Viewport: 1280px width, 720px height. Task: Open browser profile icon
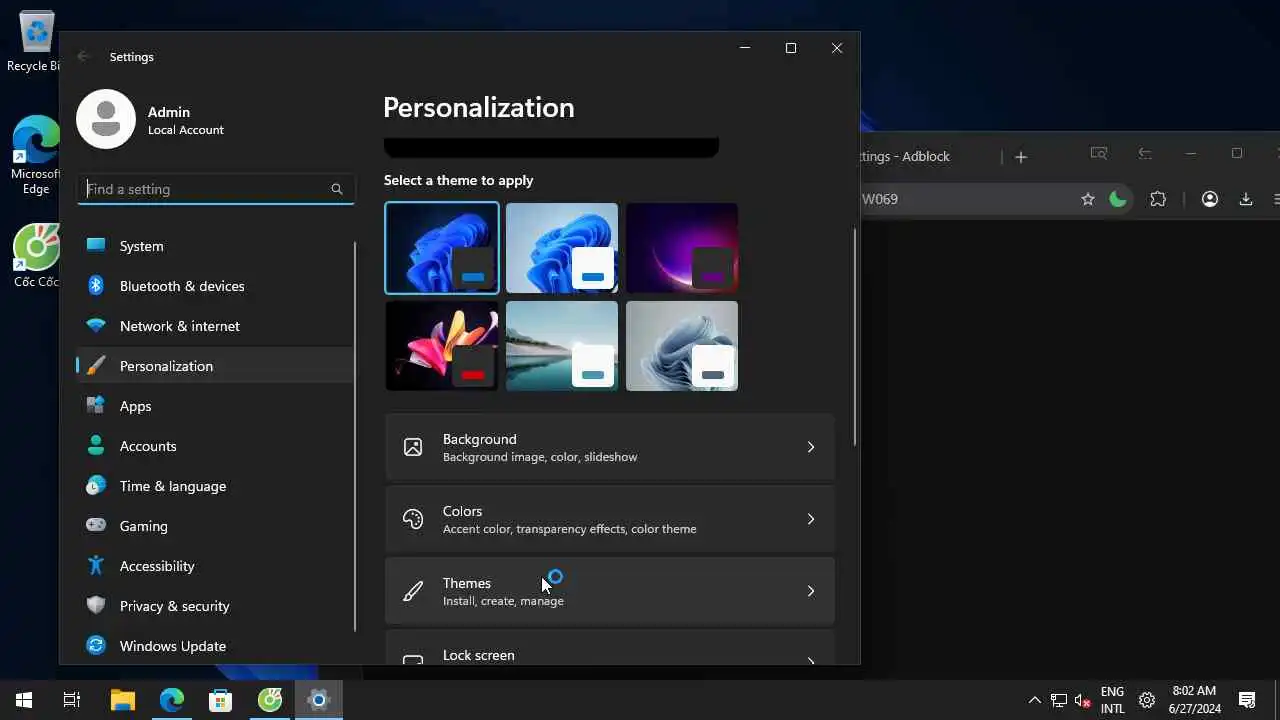coord(1210,199)
